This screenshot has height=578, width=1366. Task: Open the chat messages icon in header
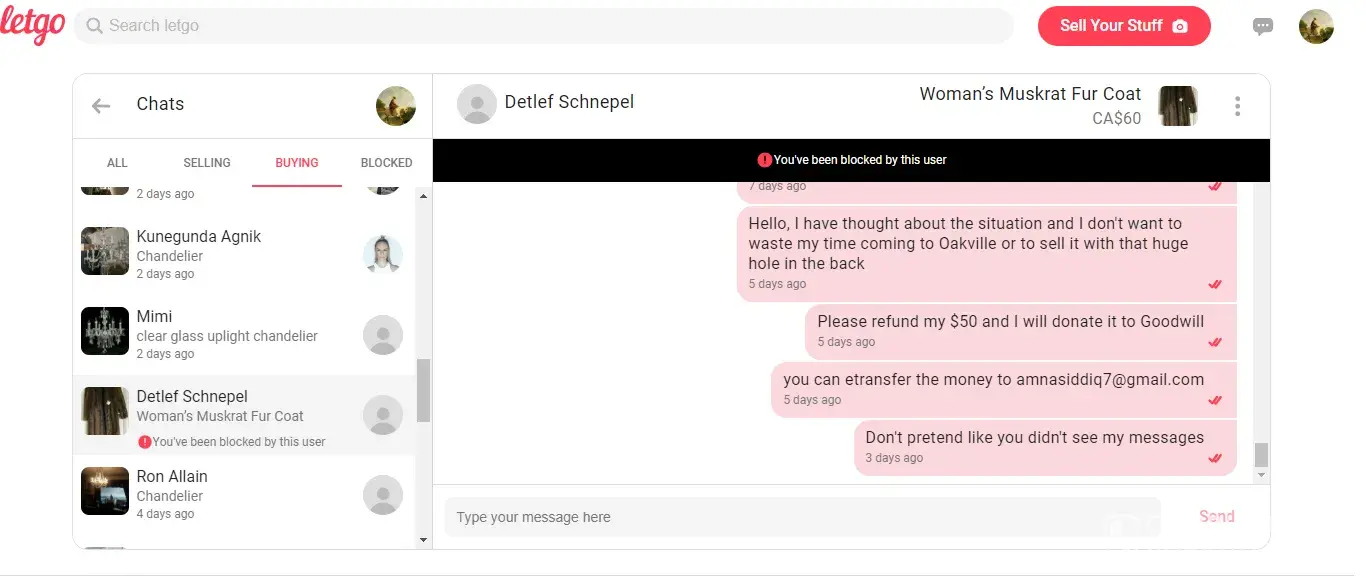(1263, 27)
